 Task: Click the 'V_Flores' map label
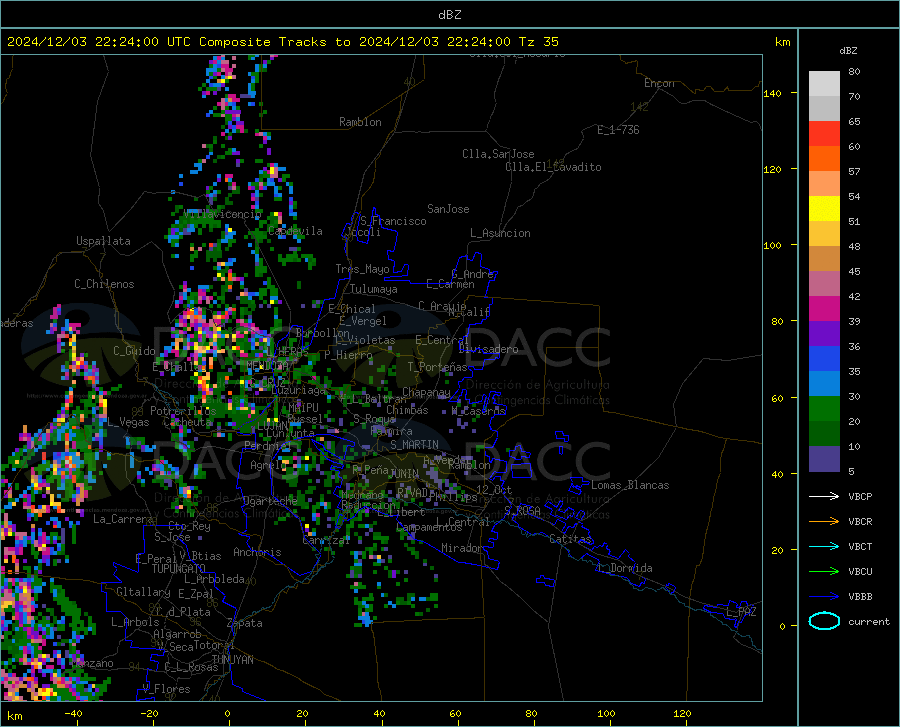tap(166, 689)
